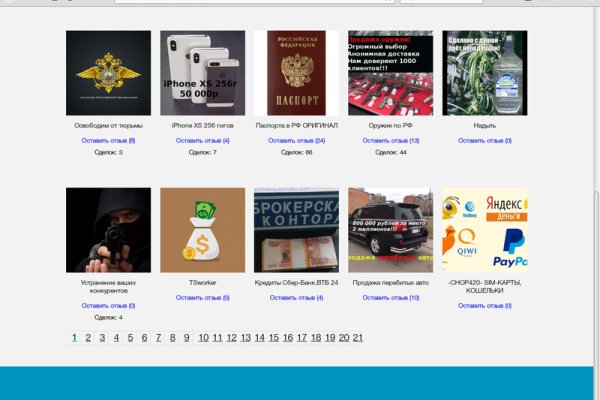600x400 pixels.
Task: Open the black SUV listing thumbnail
Action: (x=391, y=230)
